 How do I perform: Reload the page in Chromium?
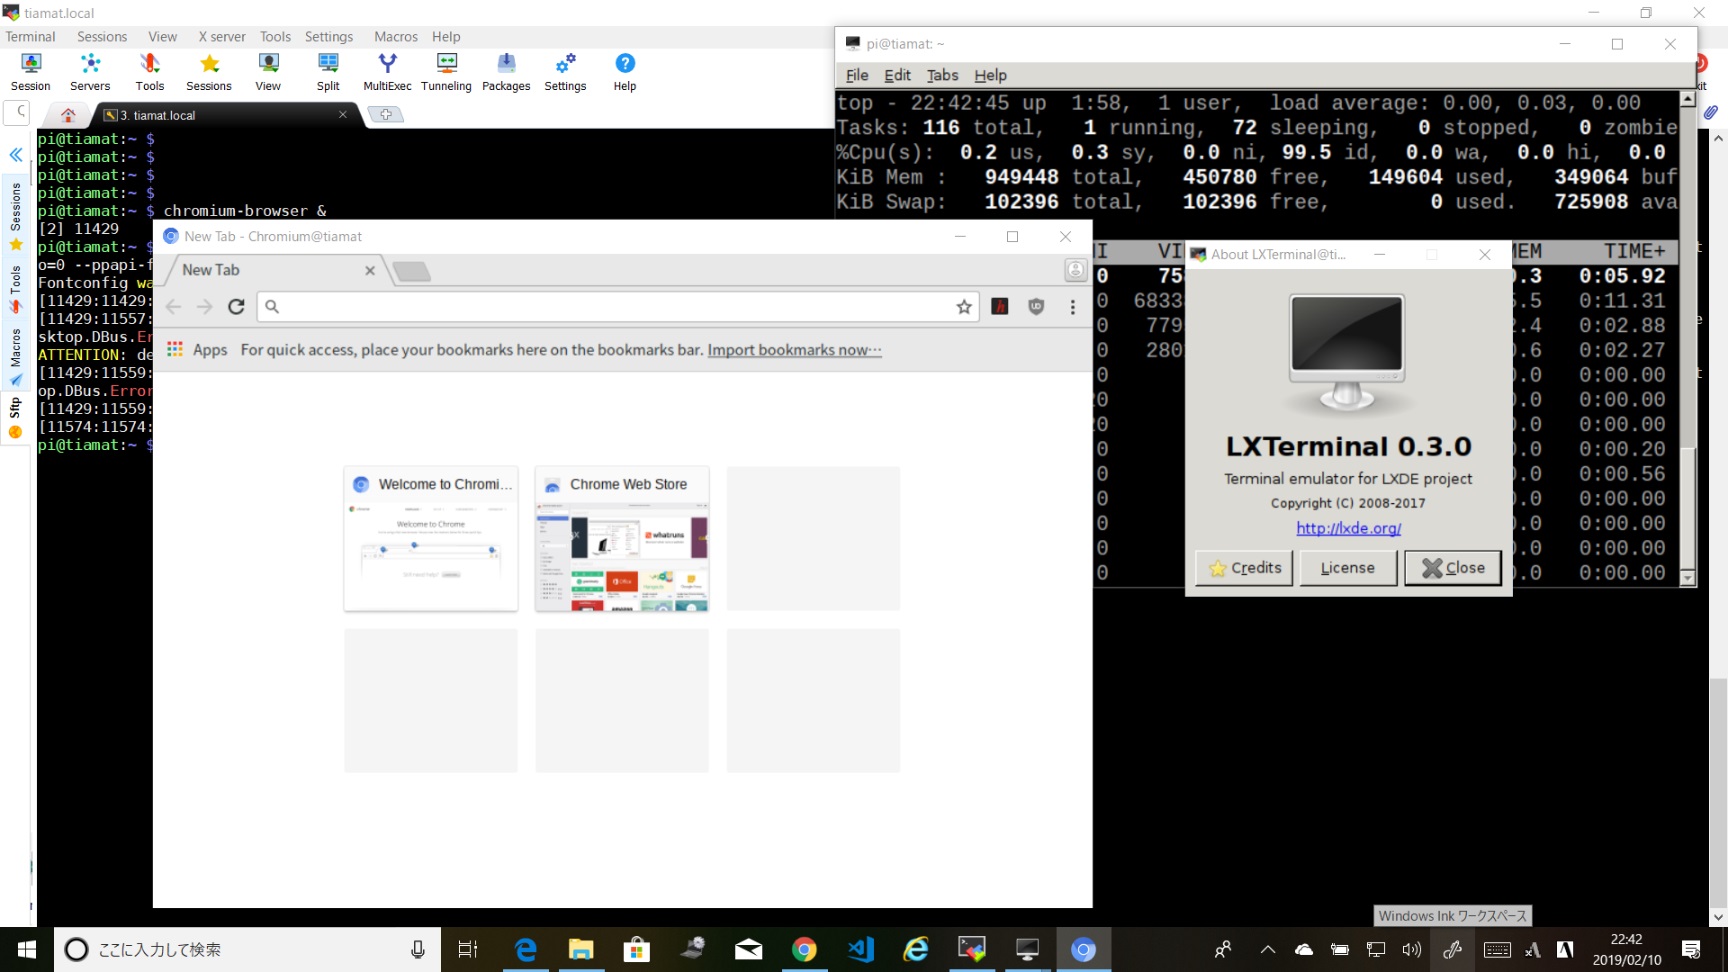tap(236, 307)
